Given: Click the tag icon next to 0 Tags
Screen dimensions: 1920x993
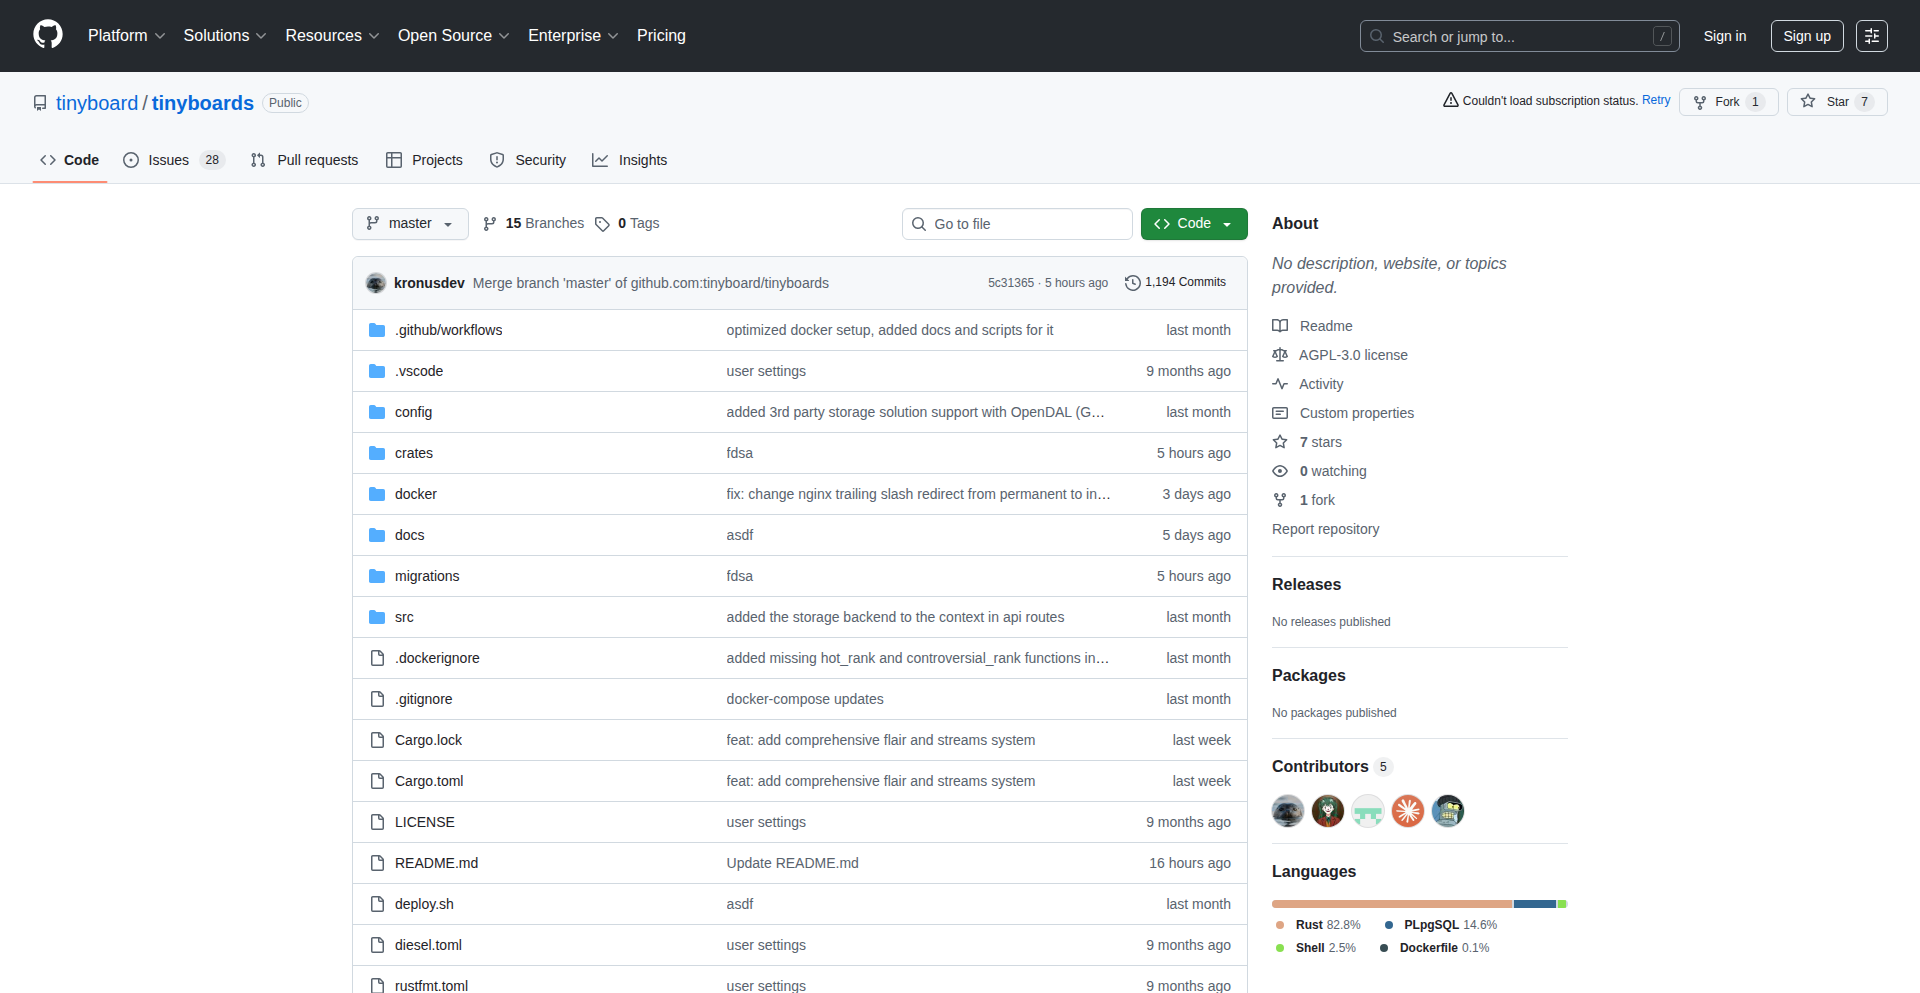Looking at the screenshot, I should tap(602, 224).
